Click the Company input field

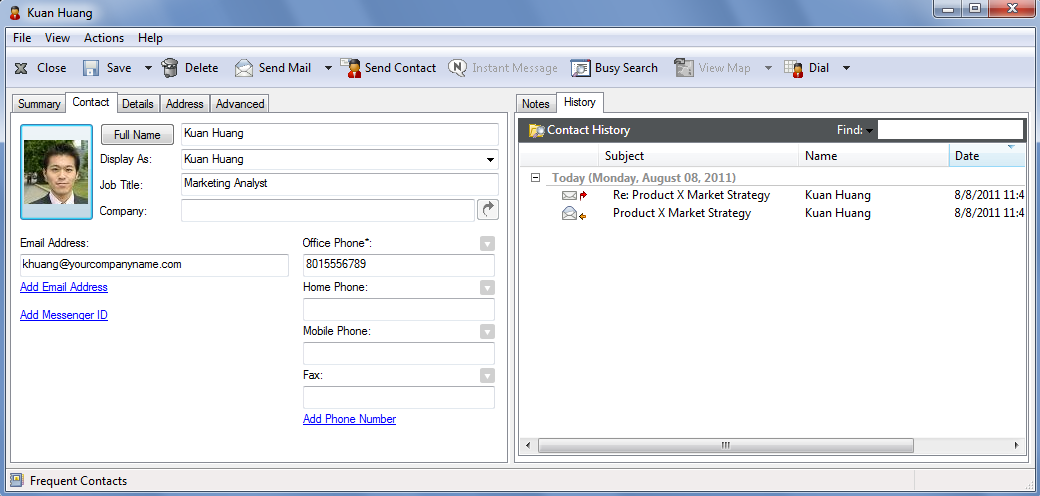(x=328, y=210)
